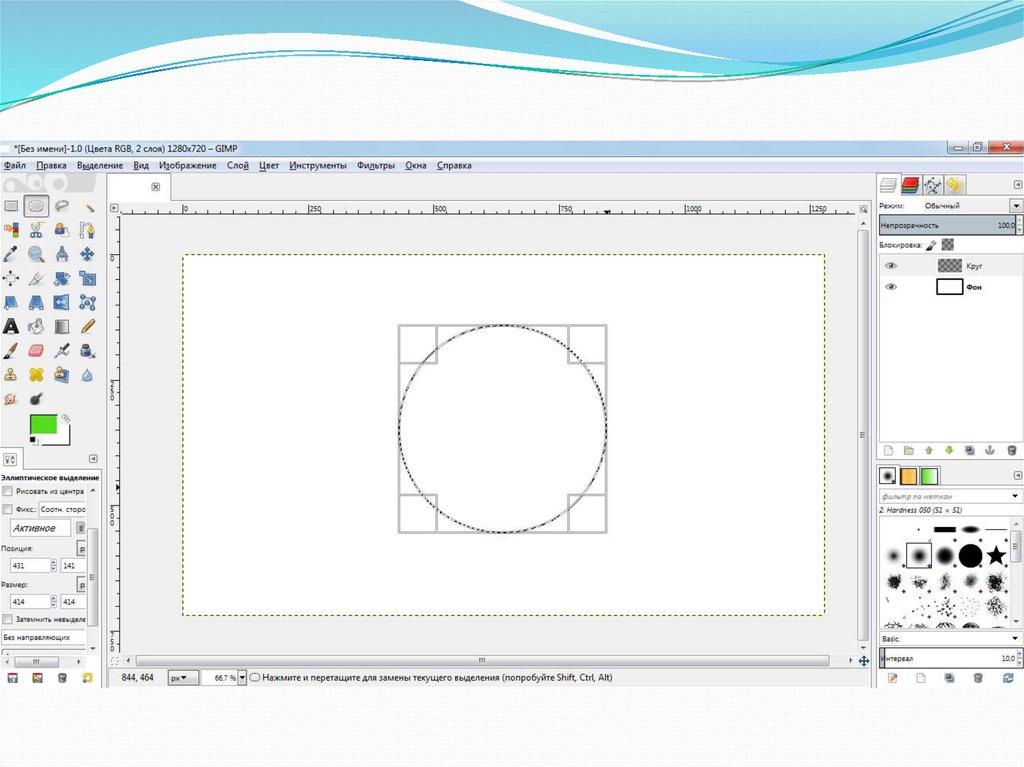This screenshot has width=1024, height=767.
Task: Pick the Text tool in toolbox
Action: (11, 327)
